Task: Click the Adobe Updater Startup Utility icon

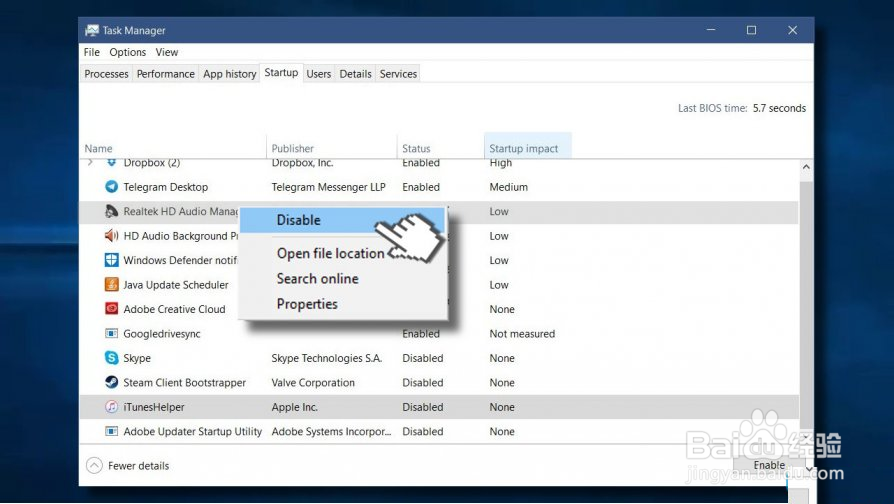Action: [x=111, y=431]
